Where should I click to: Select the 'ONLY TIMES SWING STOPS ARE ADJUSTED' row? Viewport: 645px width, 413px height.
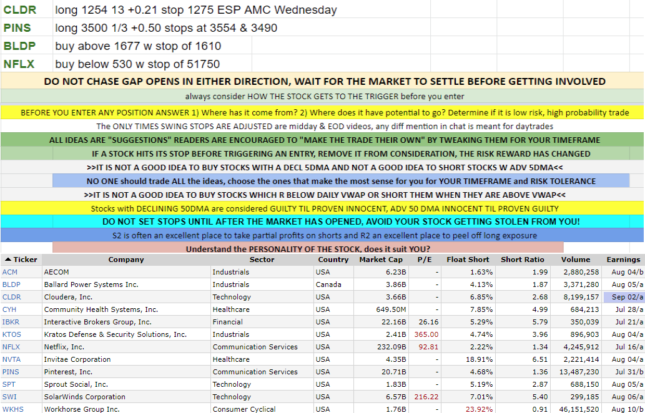(x=322, y=126)
